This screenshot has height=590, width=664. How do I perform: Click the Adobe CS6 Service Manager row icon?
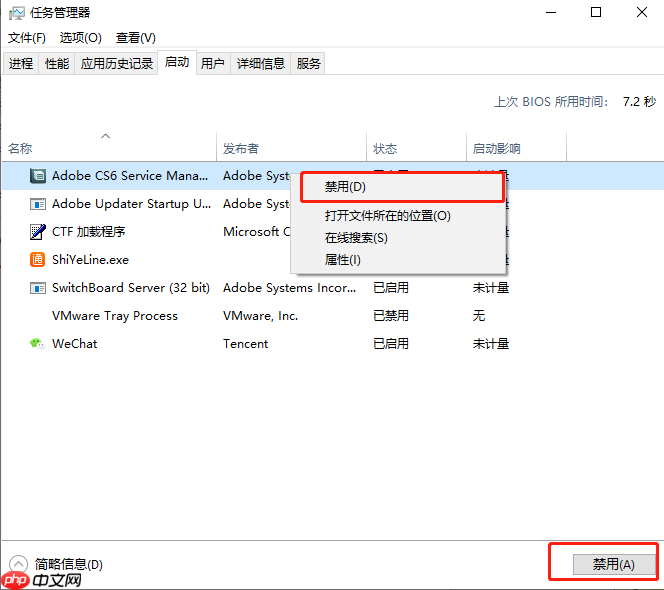[x=38, y=175]
